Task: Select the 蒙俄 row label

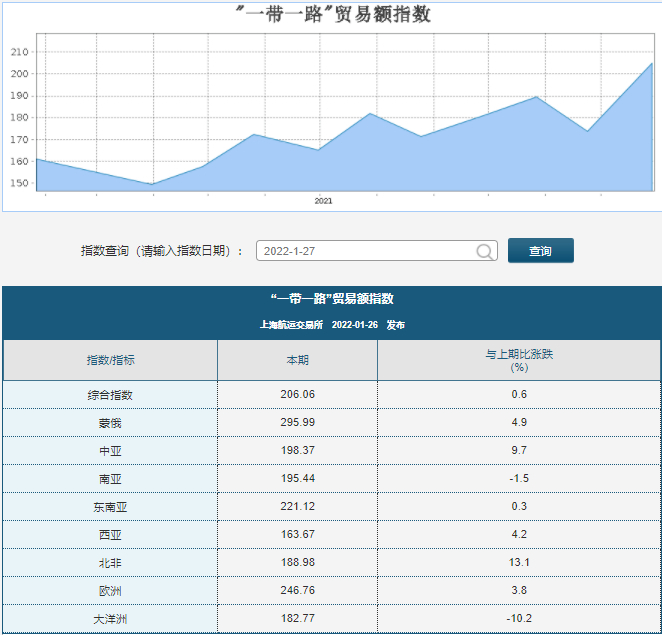Action: (110, 423)
